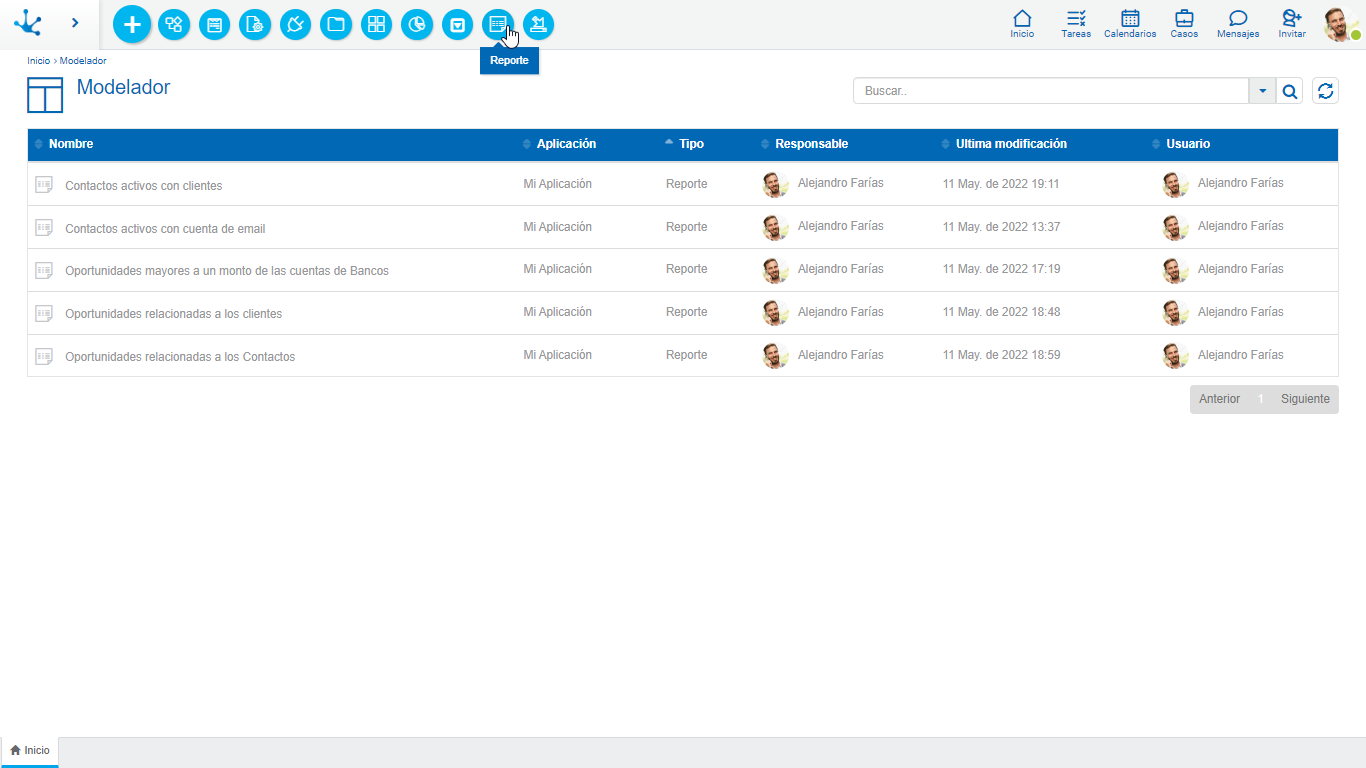Open 'Oportunidades mayores a un monto' report
1366x768 pixels.
click(x=227, y=271)
